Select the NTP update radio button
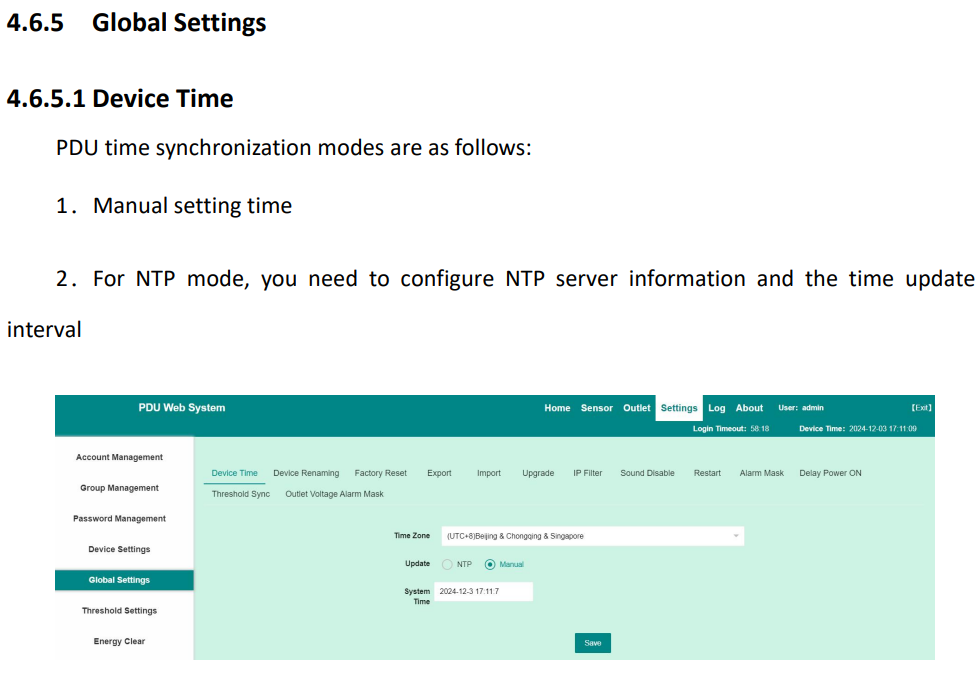 [447, 564]
